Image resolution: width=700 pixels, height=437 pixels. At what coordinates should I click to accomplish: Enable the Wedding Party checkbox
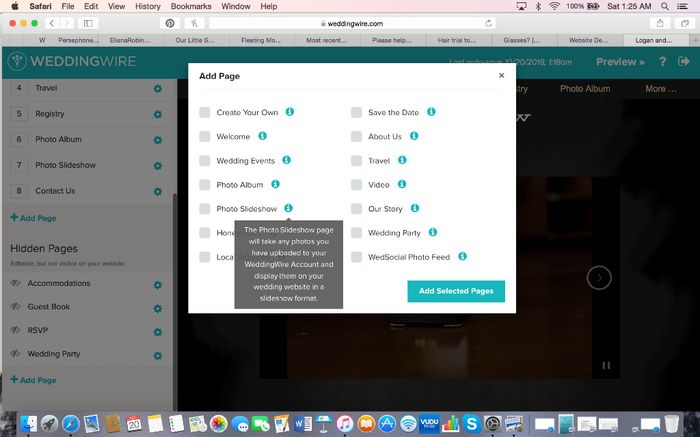[x=356, y=233]
